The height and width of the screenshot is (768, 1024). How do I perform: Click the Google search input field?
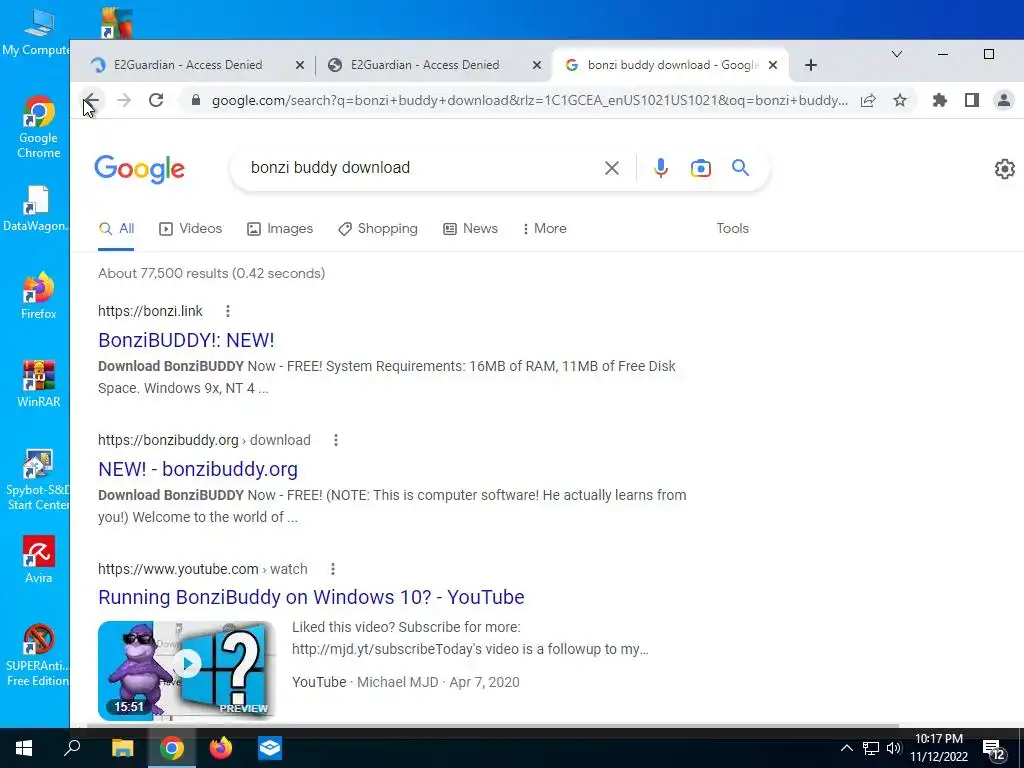(418, 168)
